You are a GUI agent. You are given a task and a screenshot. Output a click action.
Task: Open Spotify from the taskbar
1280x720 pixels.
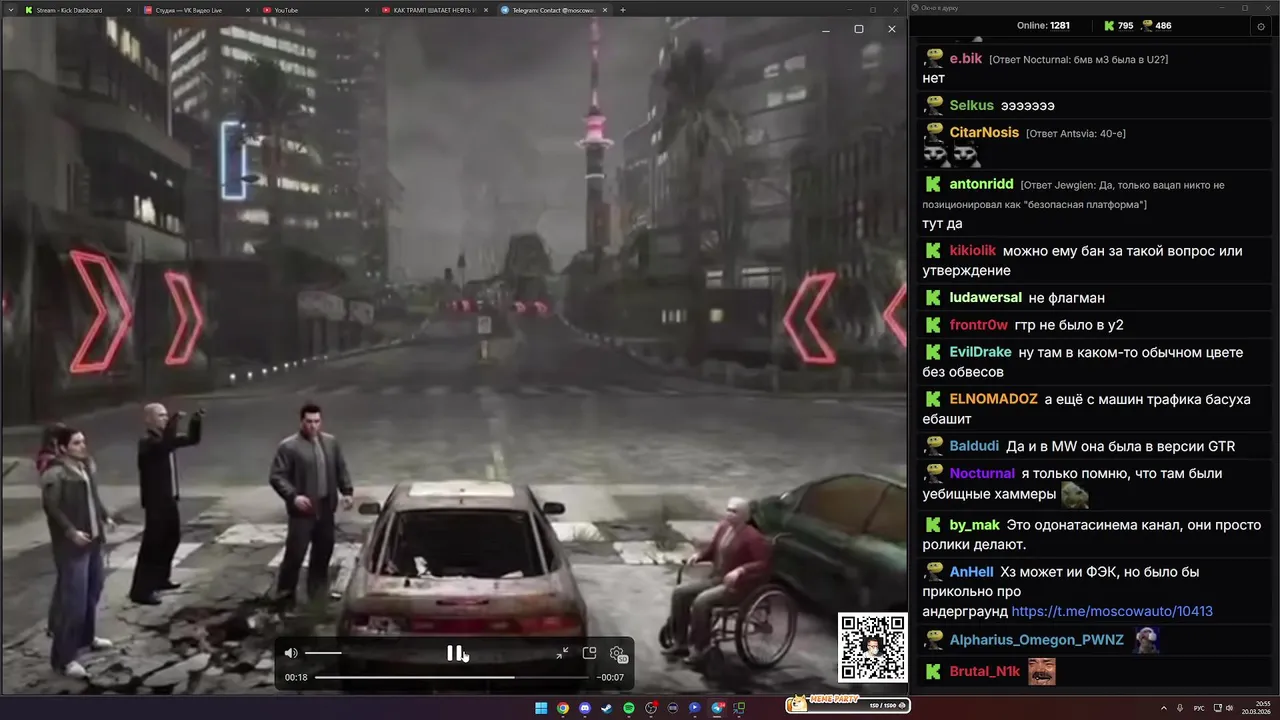[629, 708]
